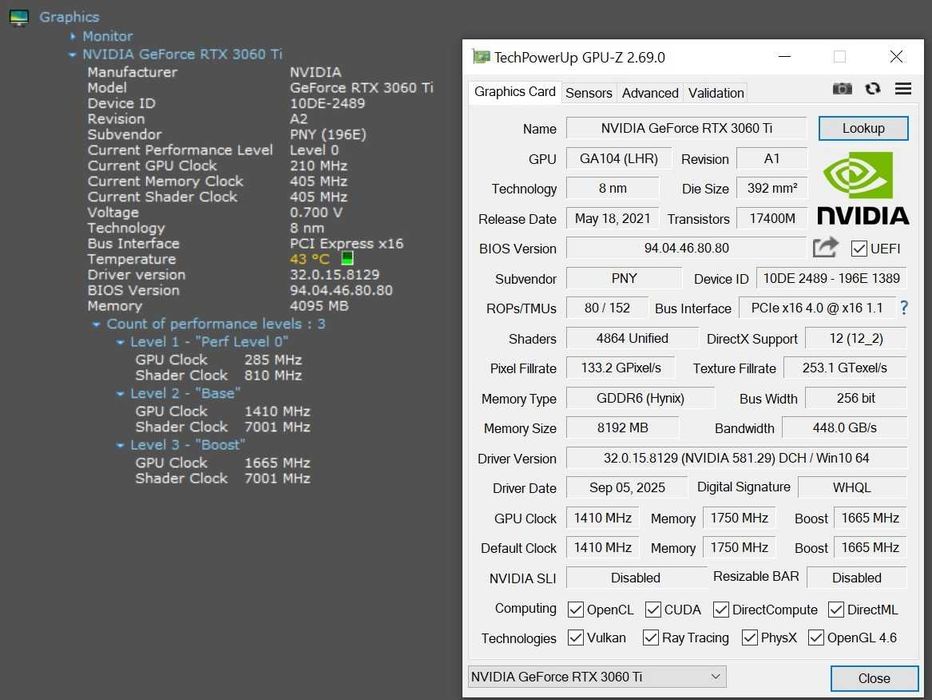932x700 pixels.
Task: Click the green temperature indicator icon
Action: click(348, 258)
